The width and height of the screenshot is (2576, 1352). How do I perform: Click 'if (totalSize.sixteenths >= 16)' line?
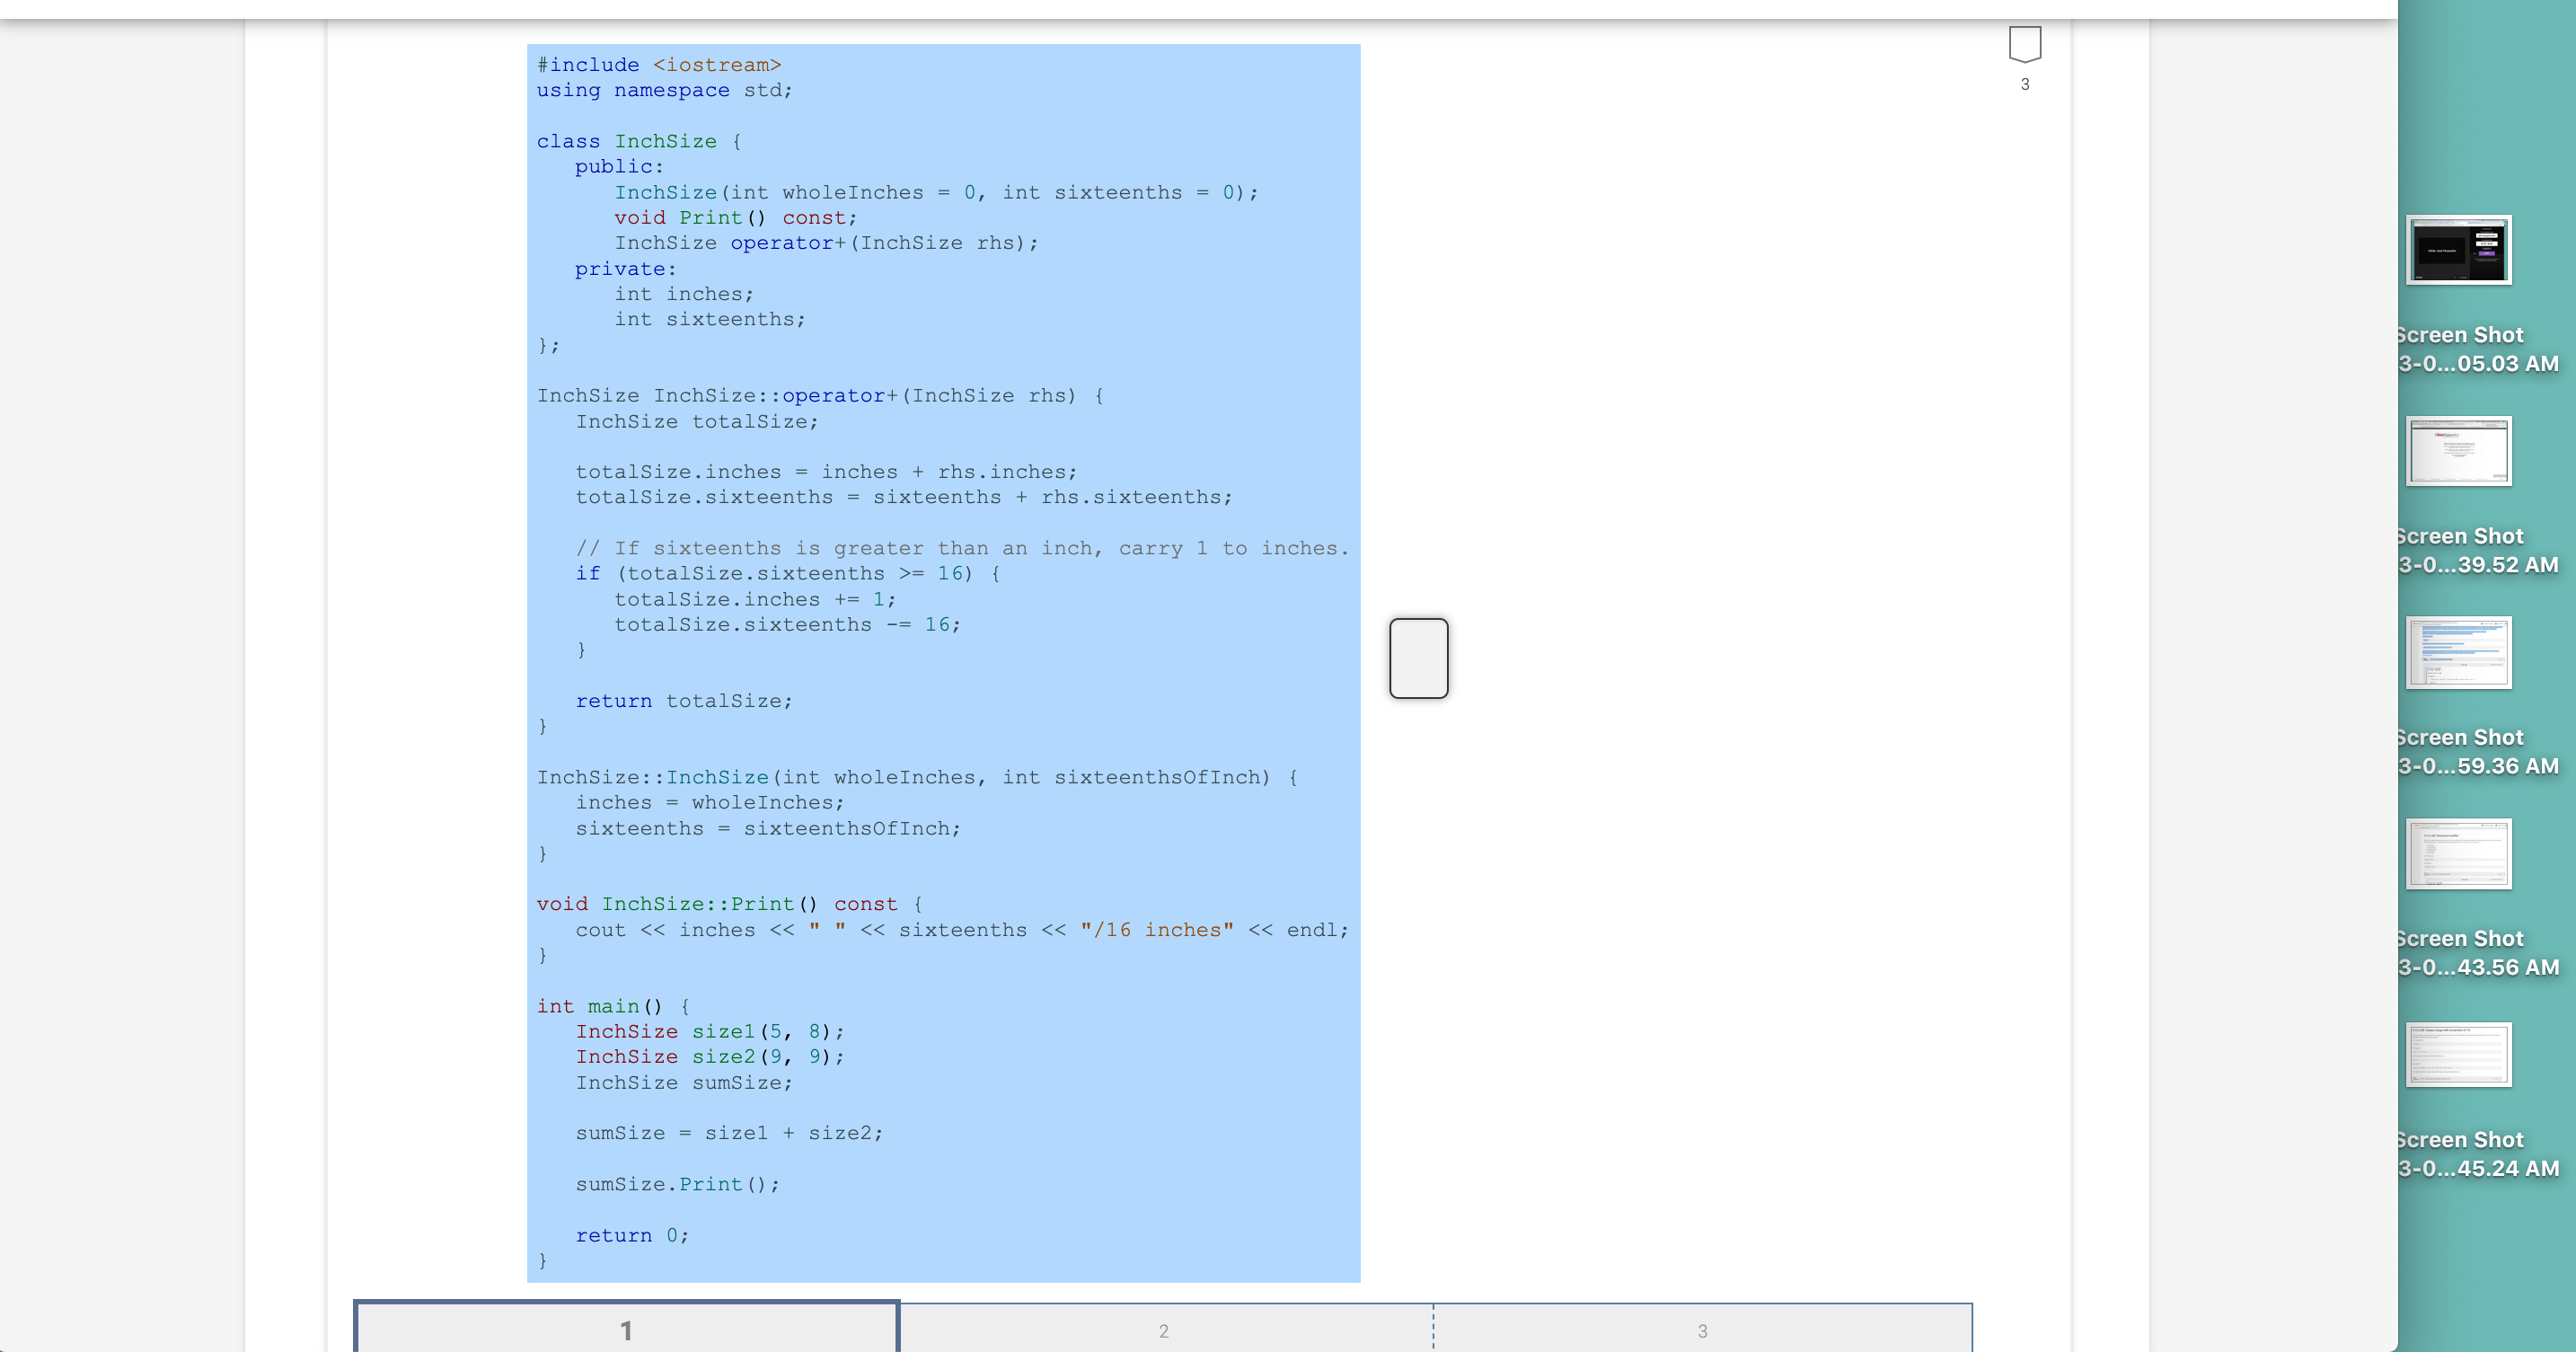point(787,573)
